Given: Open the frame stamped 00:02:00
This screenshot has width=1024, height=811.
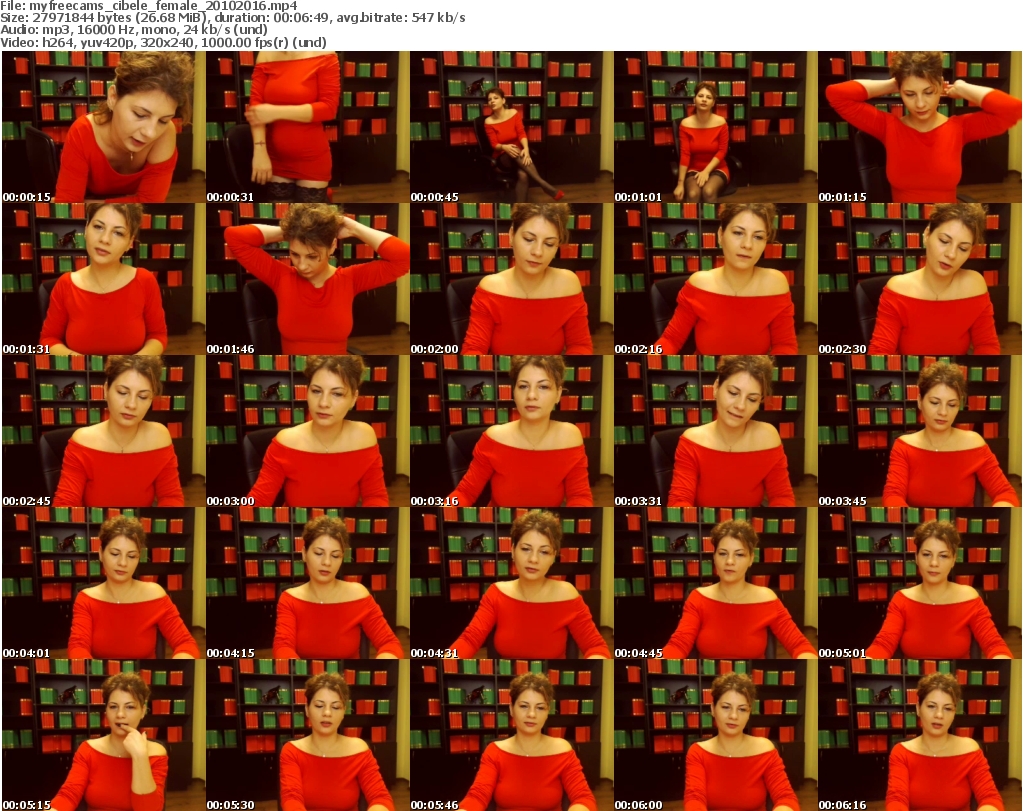Looking at the screenshot, I should tap(511, 279).
